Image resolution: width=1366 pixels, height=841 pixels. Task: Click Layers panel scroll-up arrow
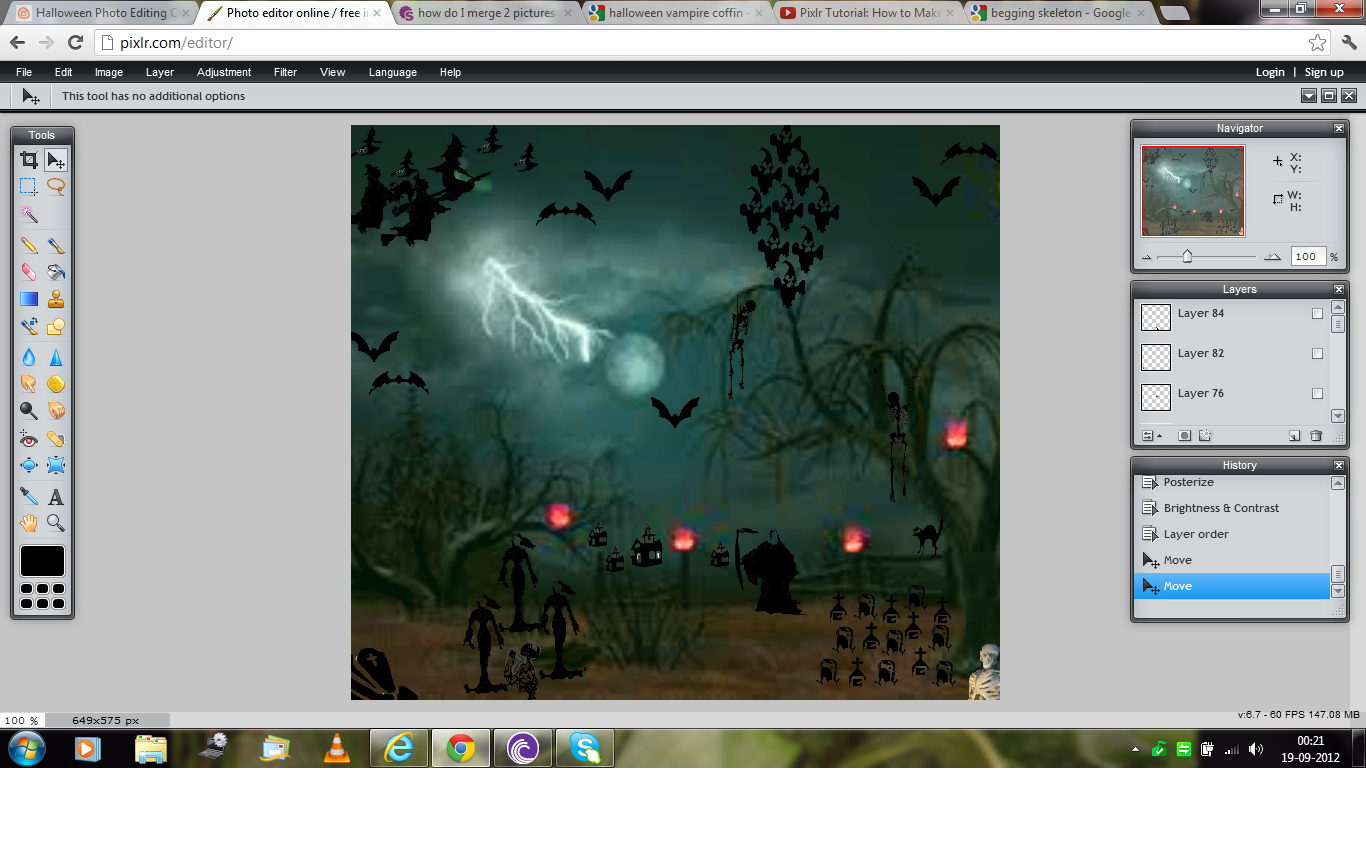tap(1338, 306)
